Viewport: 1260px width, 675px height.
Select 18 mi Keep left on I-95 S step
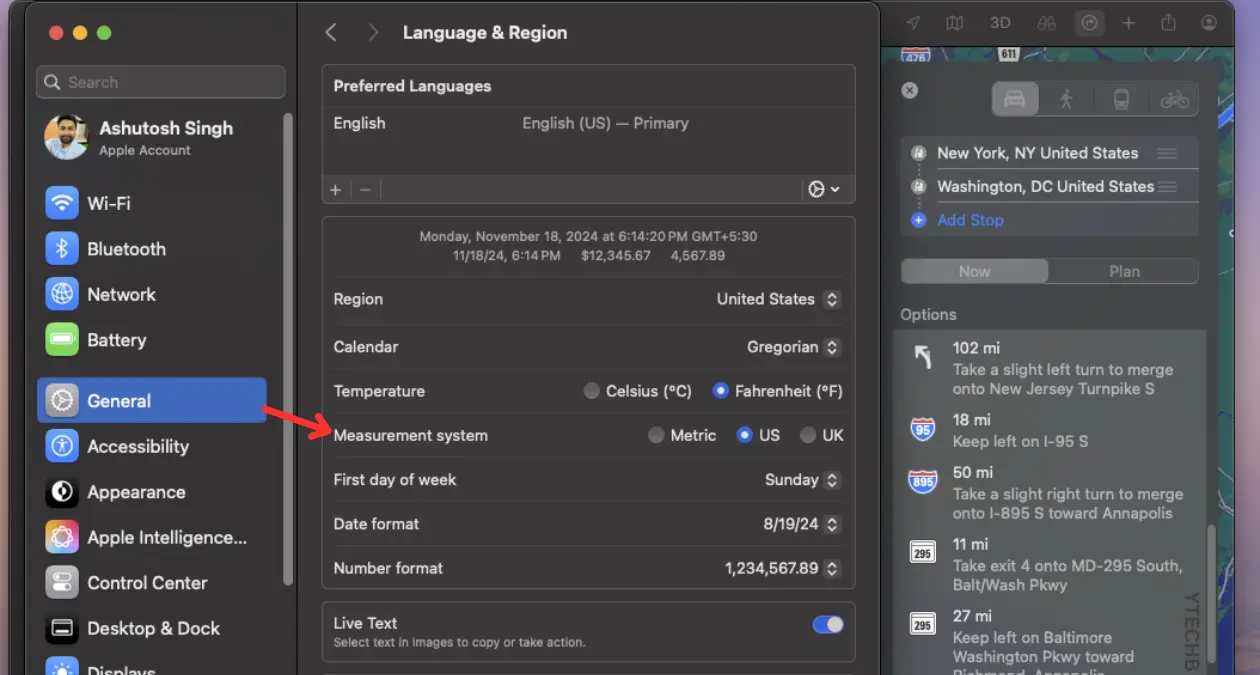pyautogui.click(x=1050, y=431)
